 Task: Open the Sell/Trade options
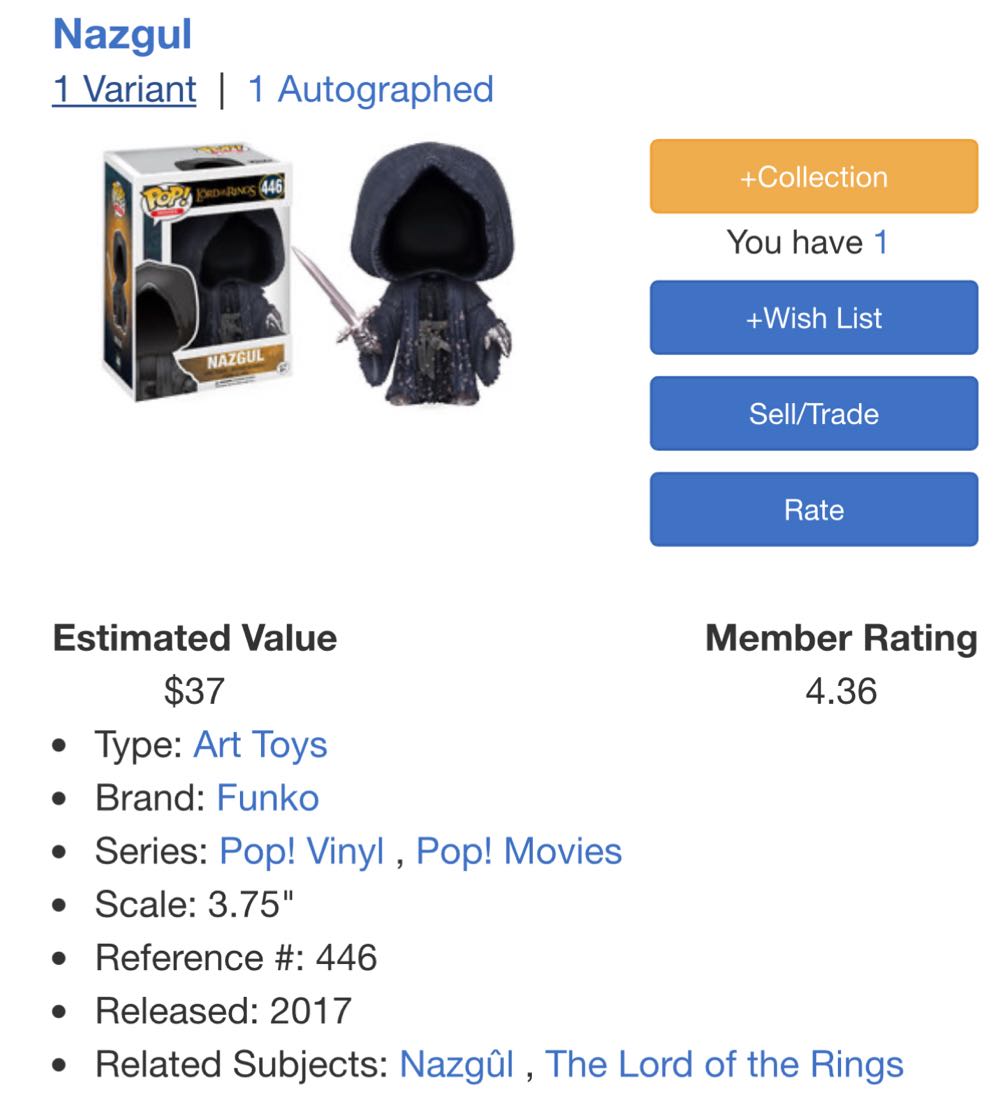(813, 413)
